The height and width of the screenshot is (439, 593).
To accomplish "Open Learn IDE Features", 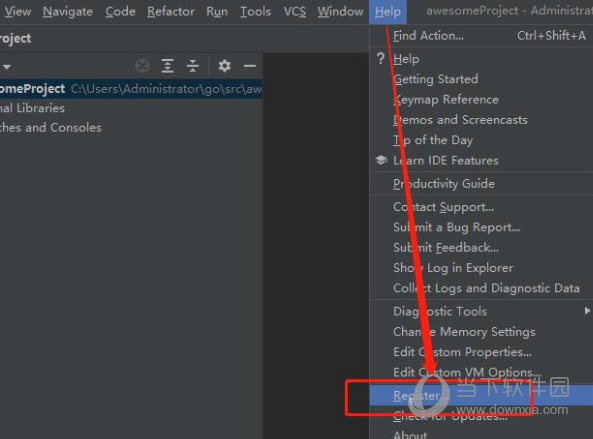I will (481, 161).
